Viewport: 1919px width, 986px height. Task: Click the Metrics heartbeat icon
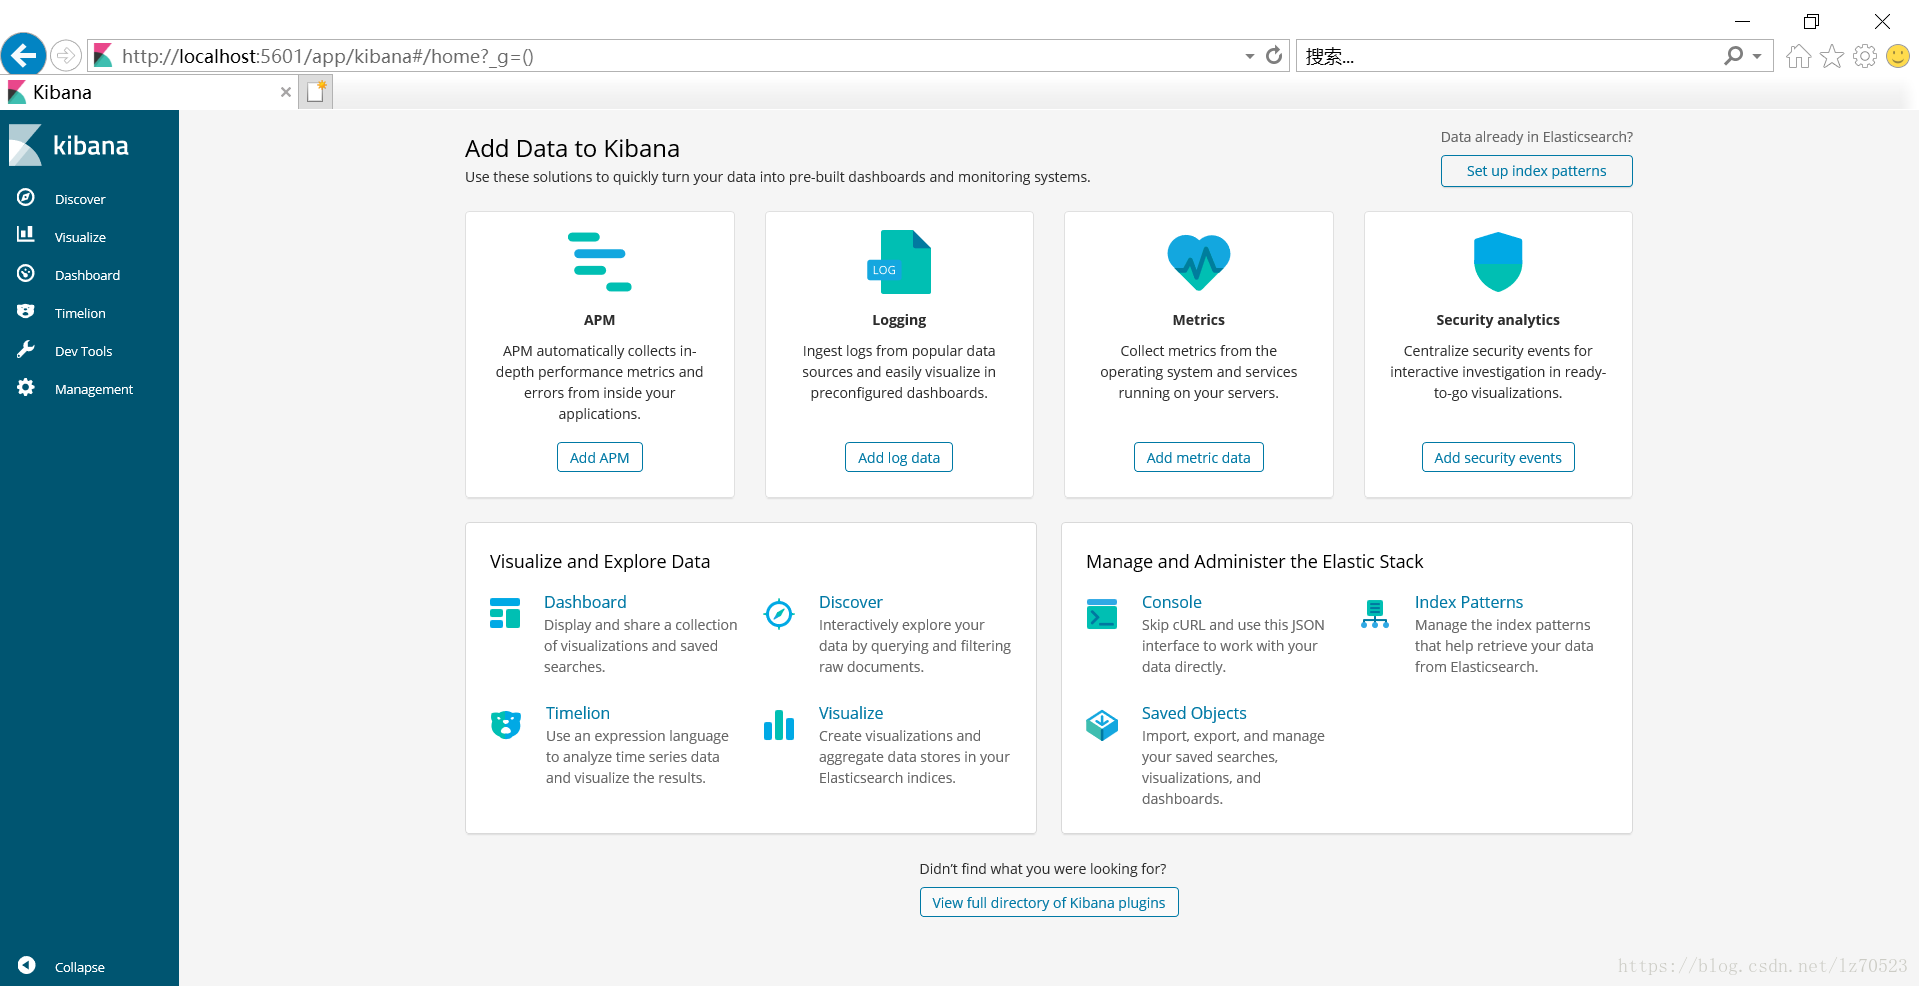[1198, 262]
